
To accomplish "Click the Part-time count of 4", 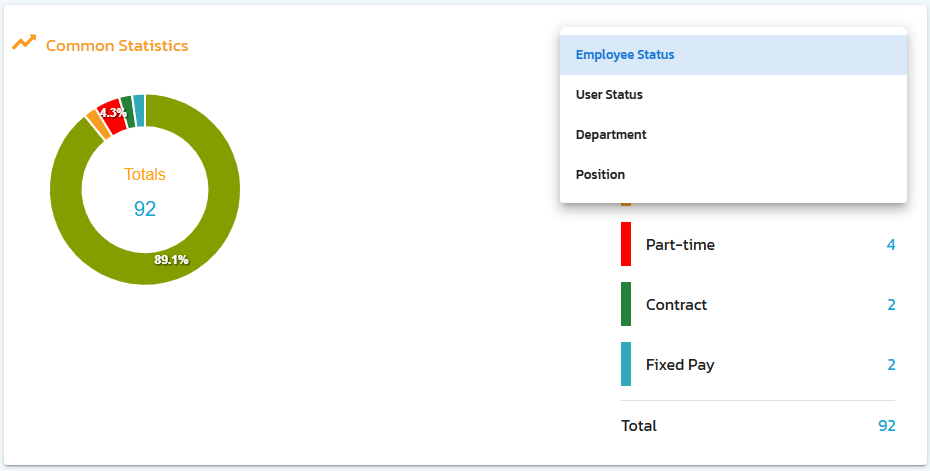I will (x=890, y=245).
